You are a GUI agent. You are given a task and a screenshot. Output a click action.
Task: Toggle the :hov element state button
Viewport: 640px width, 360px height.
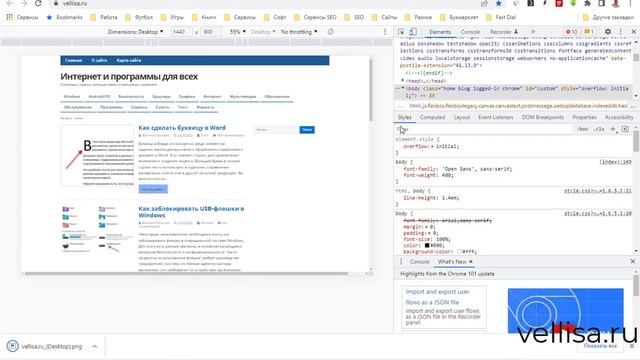click(x=582, y=129)
